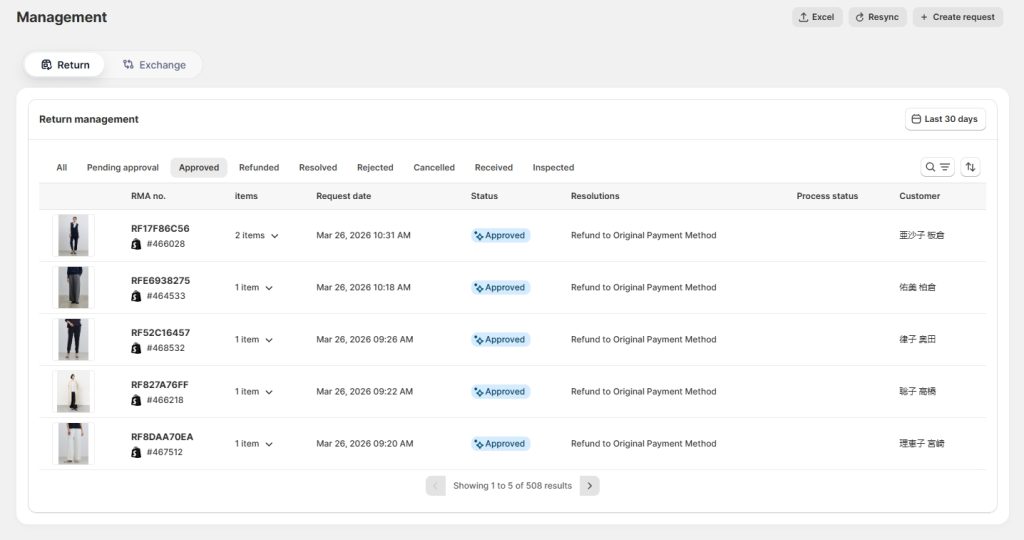The width and height of the screenshot is (1024, 540).
Task: Open order number #464533
Action: coord(166,296)
